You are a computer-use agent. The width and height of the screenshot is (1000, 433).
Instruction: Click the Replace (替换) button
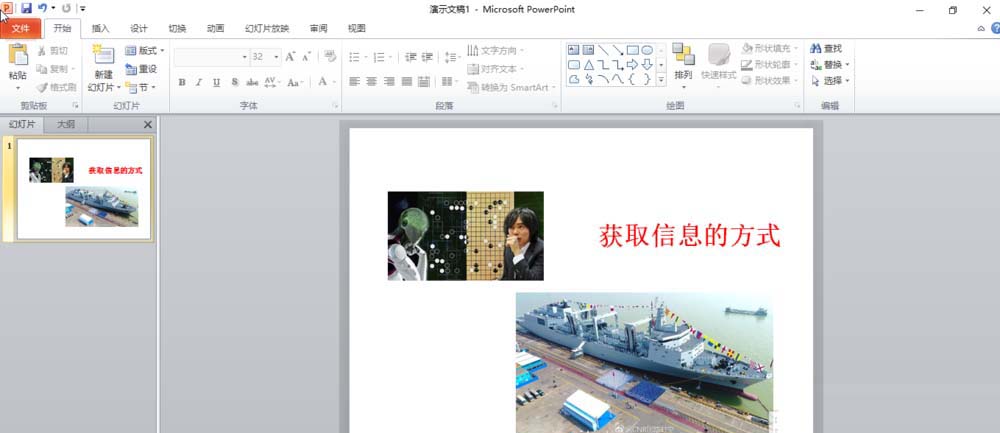coord(829,64)
